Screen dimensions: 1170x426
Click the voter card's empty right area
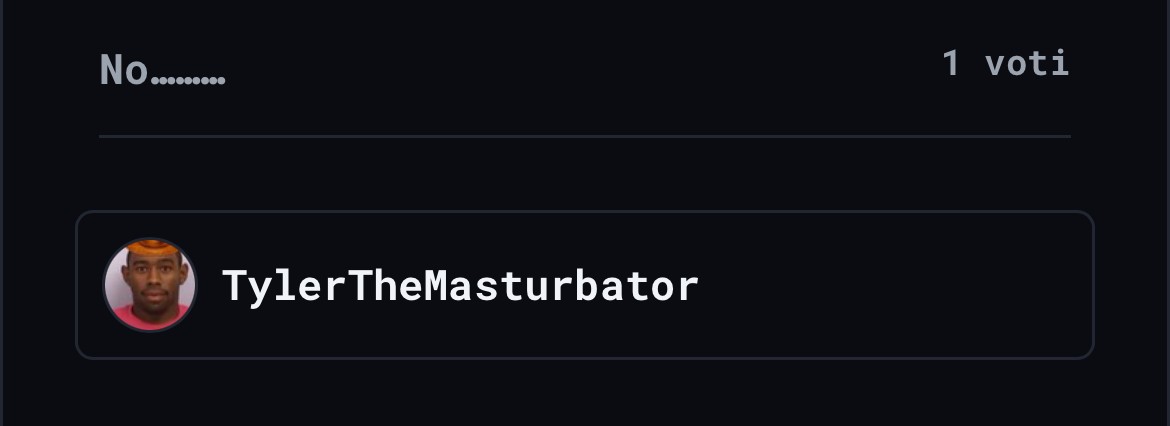pyautogui.click(x=895, y=285)
